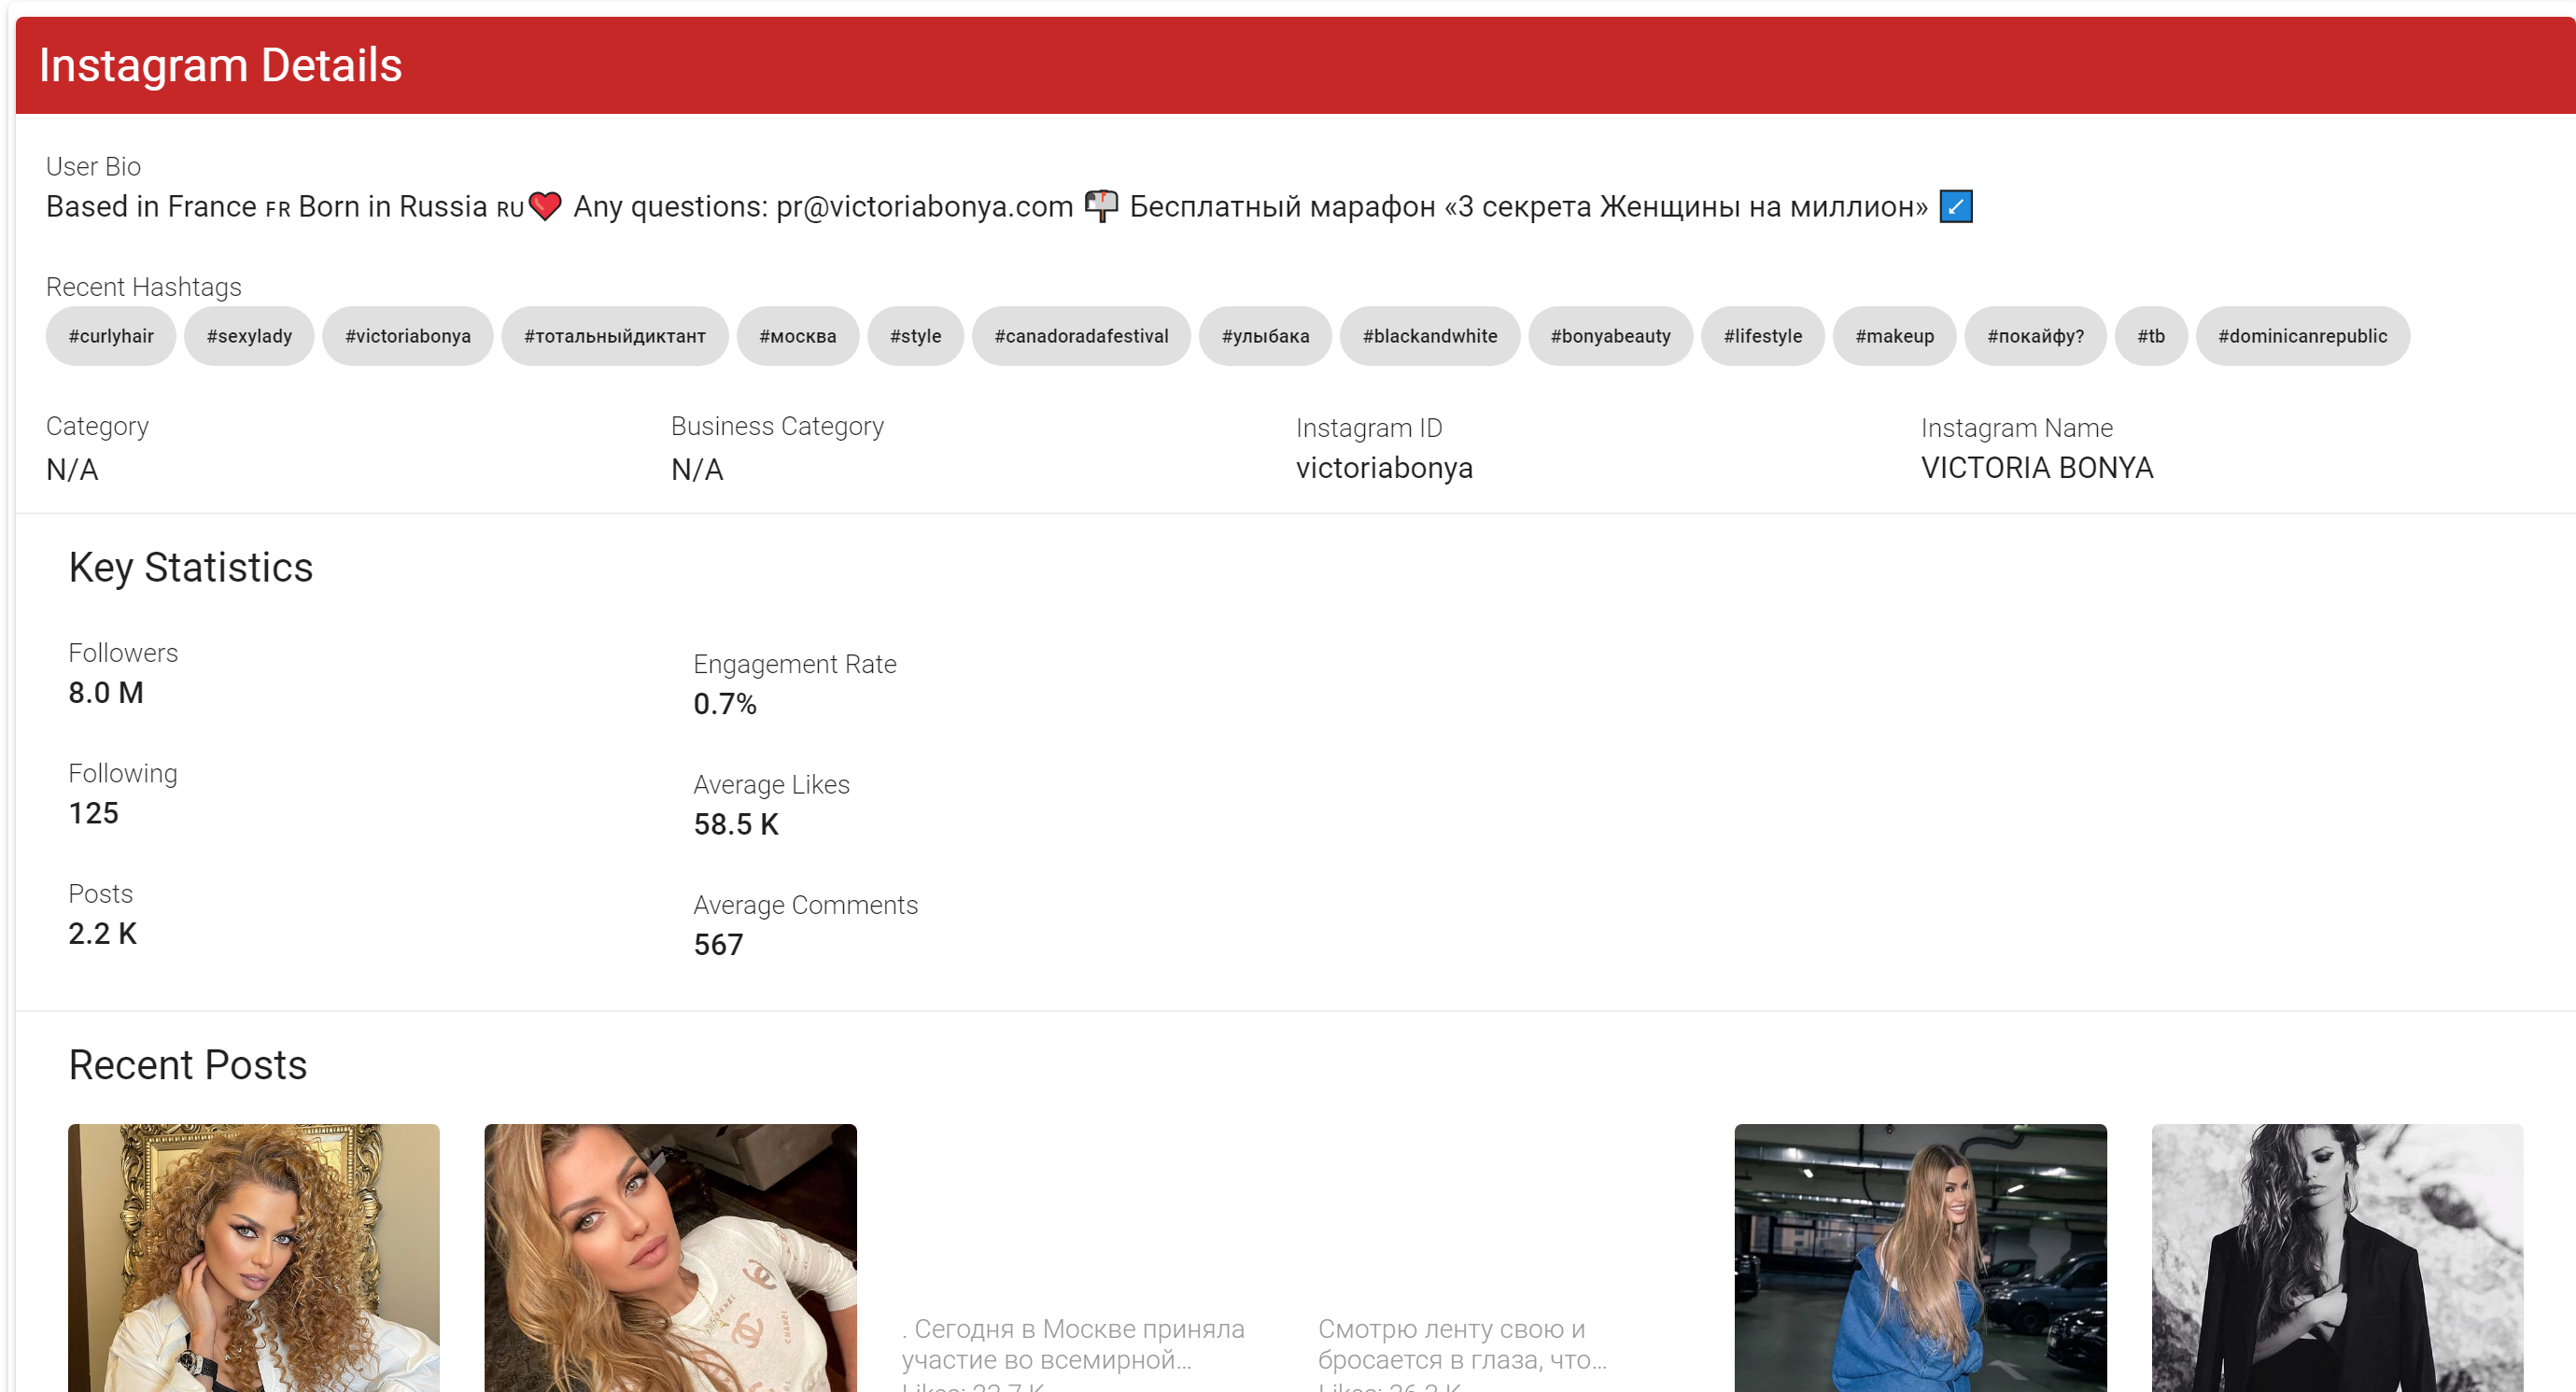
Task: Click the mailbox emoji in bio
Action: click(x=1101, y=207)
